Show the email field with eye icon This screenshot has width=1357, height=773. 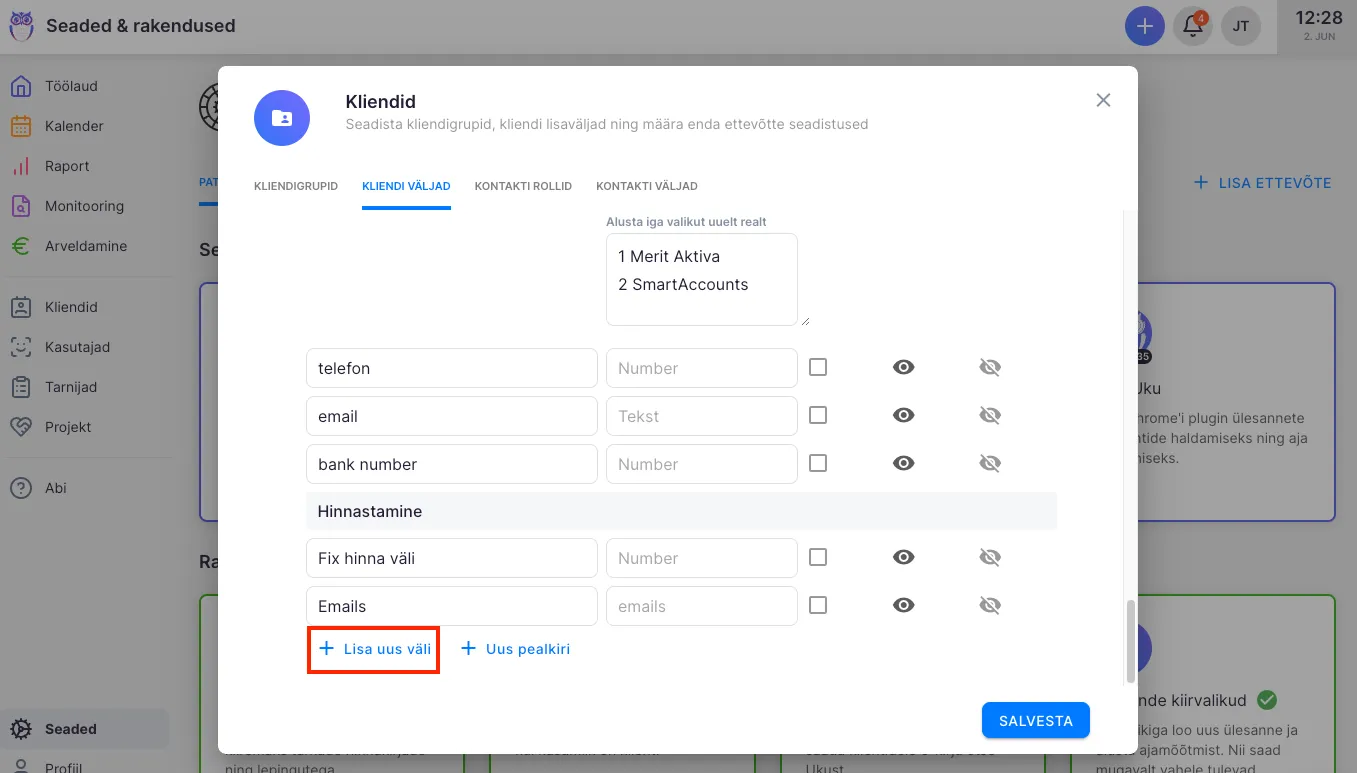(903, 416)
